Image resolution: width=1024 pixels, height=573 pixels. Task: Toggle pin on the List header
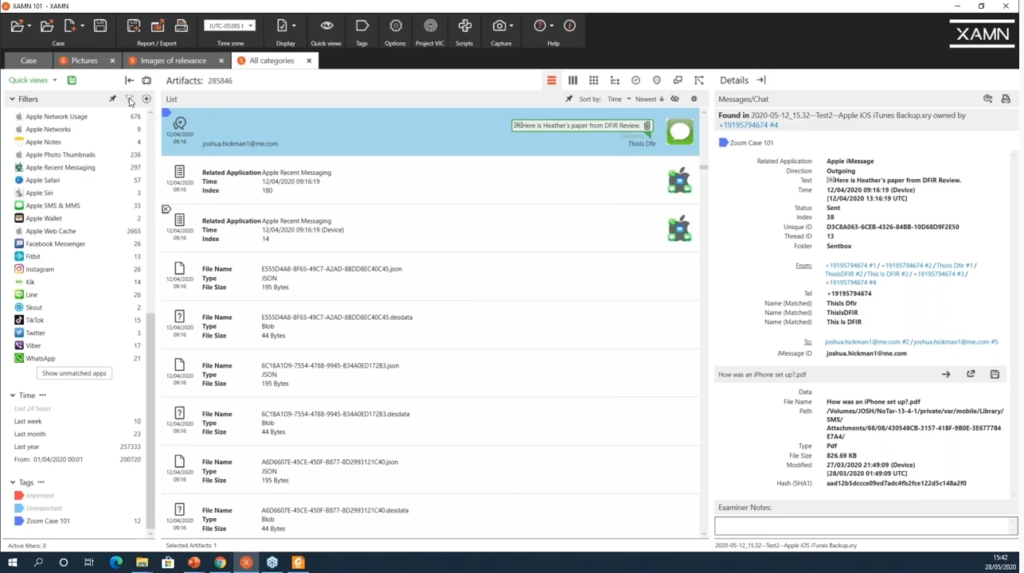tap(569, 99)
